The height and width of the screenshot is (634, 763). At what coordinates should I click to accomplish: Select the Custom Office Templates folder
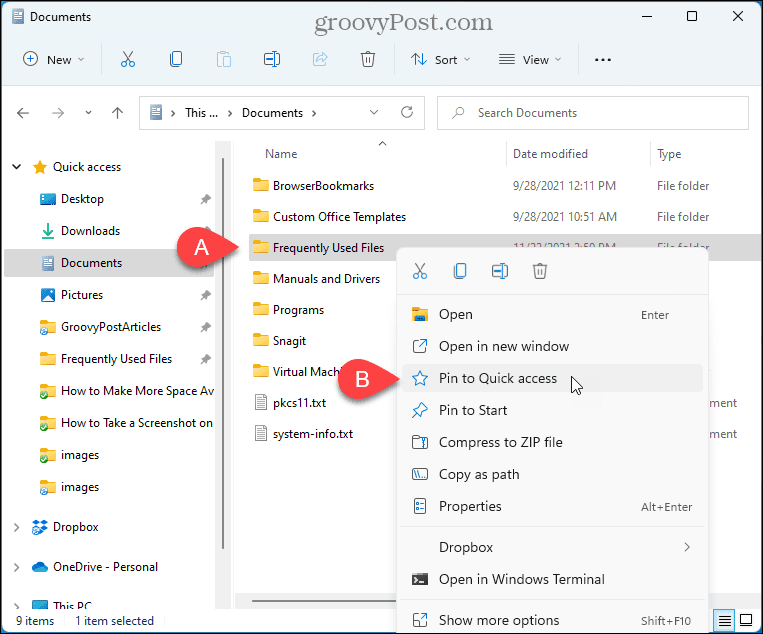[339, 217]
